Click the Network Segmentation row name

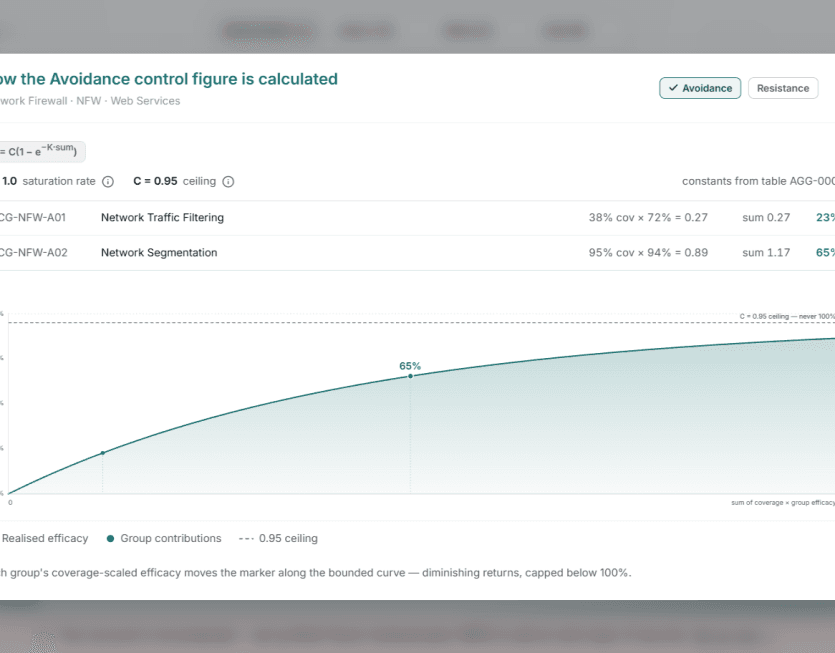point(159,252)
